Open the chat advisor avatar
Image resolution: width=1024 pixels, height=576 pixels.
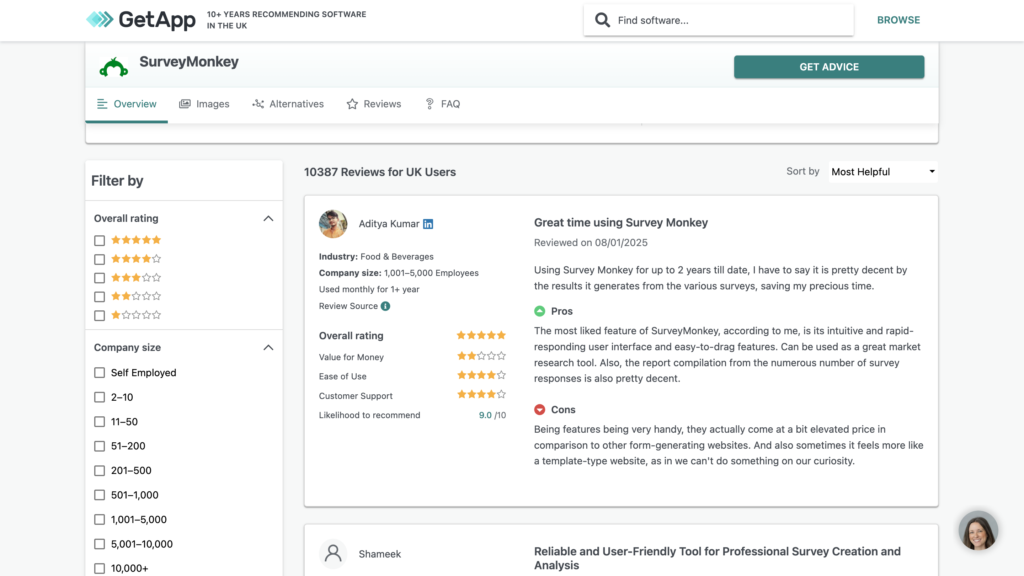click(x=978, y=531)
